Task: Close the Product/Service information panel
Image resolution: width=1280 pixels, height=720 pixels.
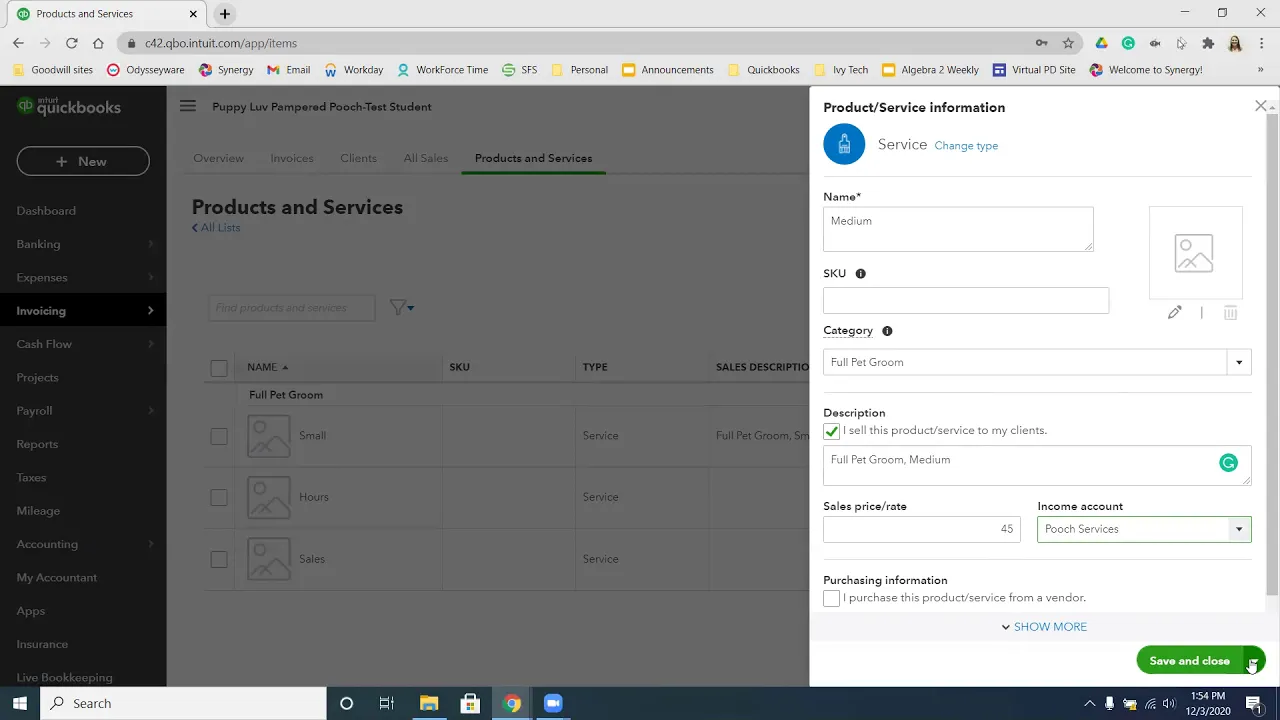Action: pos(1261,106)
